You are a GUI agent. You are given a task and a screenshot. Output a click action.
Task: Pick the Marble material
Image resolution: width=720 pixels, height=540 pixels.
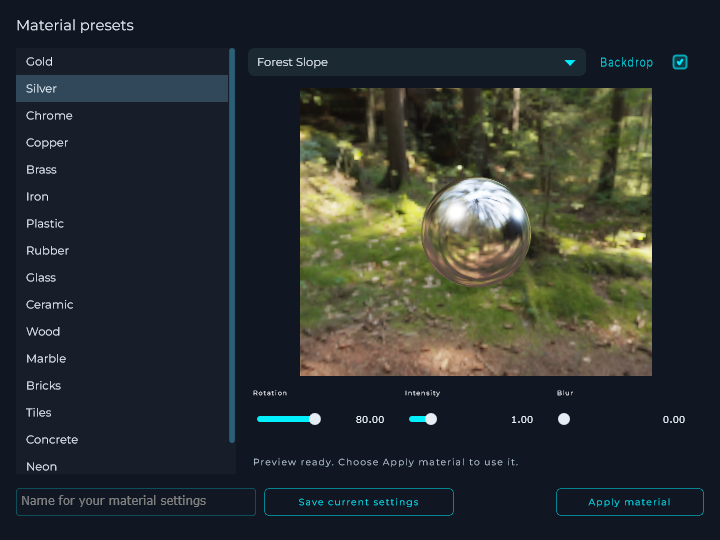tap(122, 359)
